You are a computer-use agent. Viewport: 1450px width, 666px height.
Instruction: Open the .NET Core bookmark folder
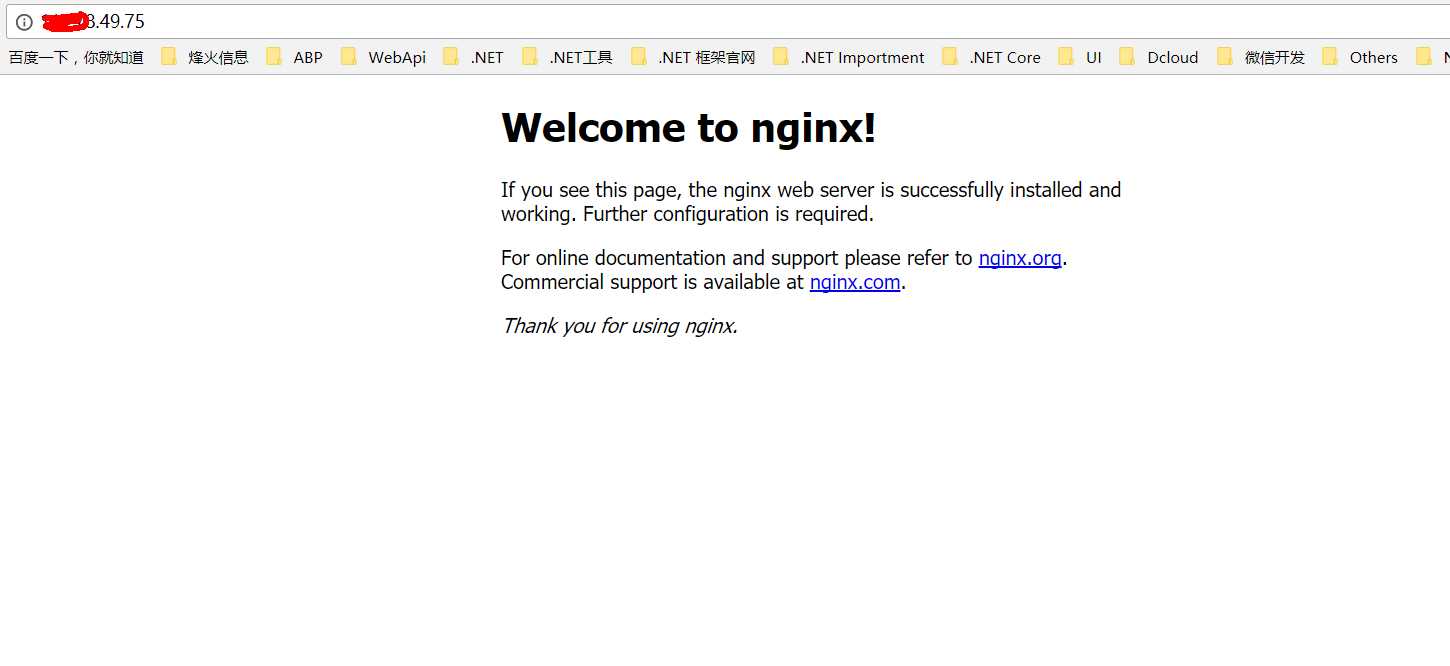(x=992, y=58)
